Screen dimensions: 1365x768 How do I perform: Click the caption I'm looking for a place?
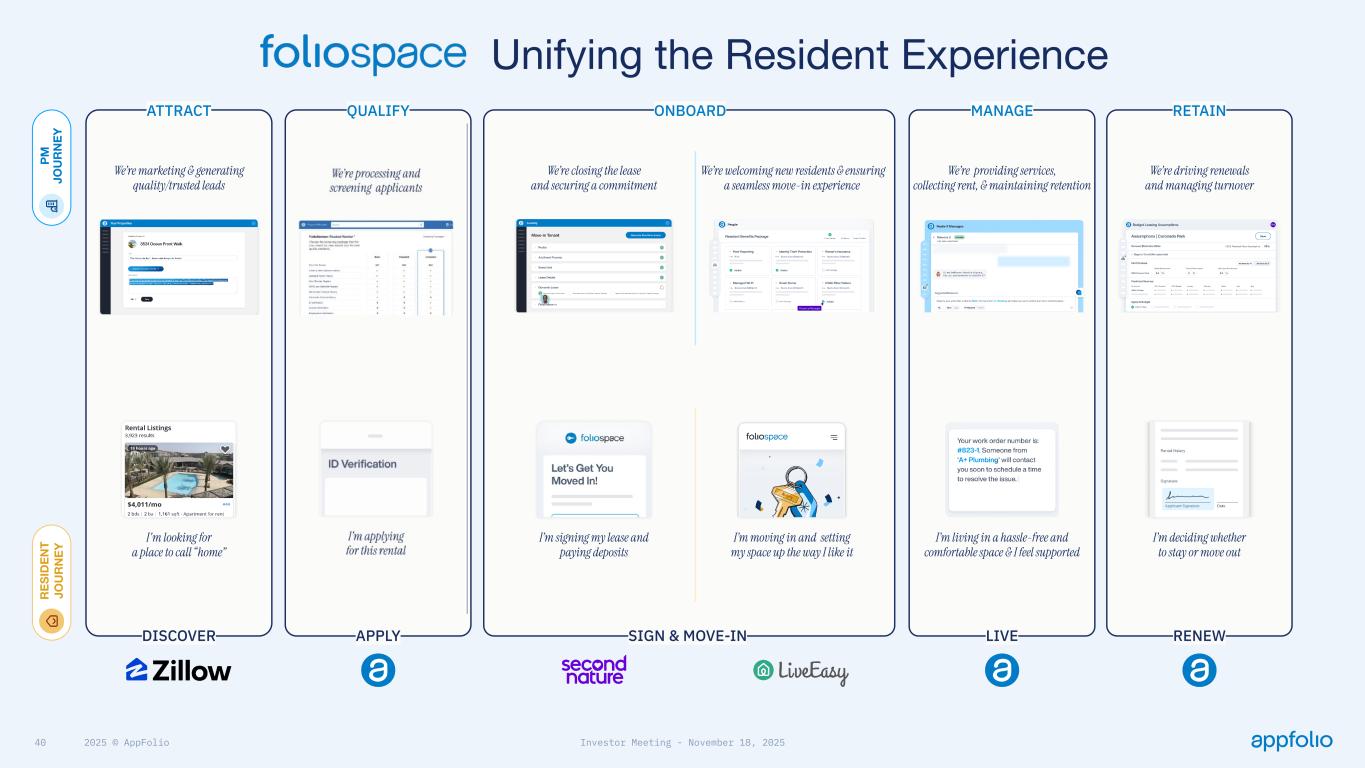click(x=179, y=545)
